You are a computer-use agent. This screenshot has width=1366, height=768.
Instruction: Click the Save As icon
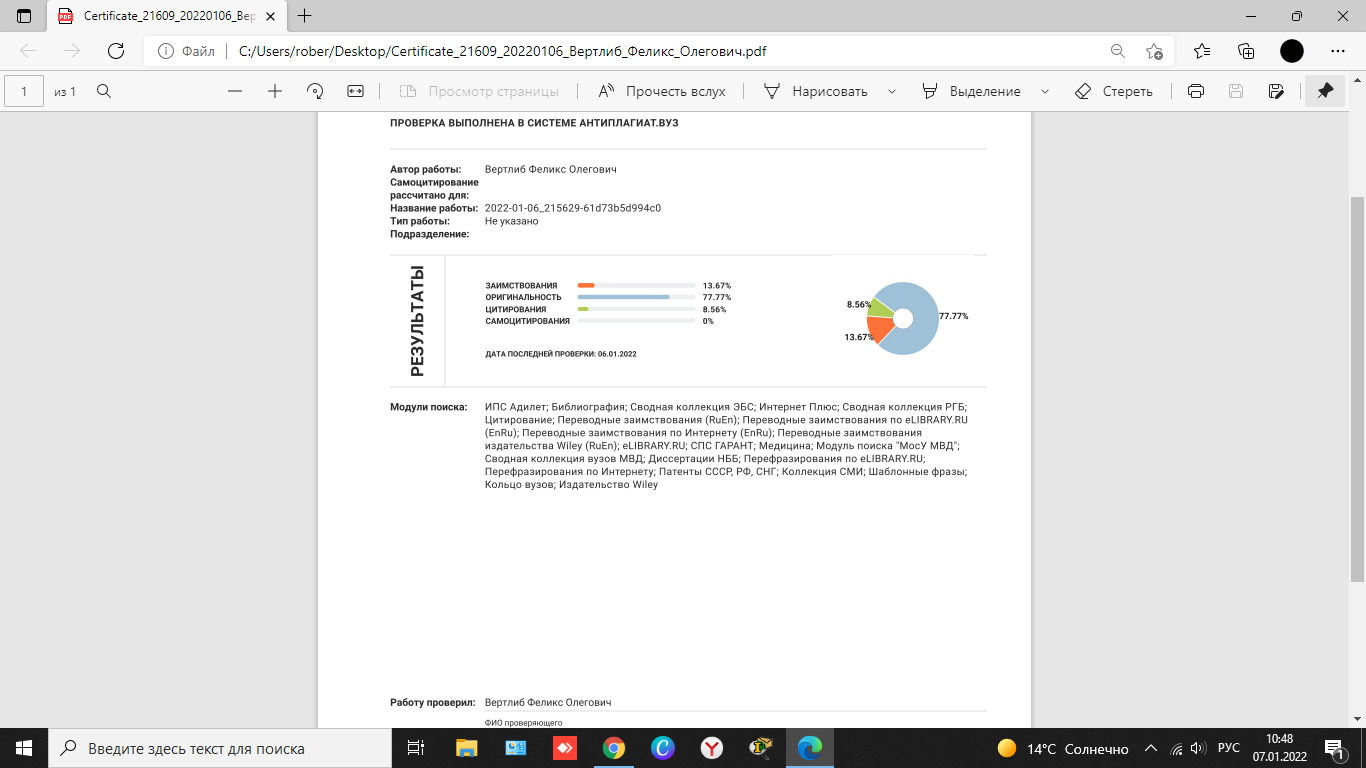pyautogui.click(x=1276, y=91)
